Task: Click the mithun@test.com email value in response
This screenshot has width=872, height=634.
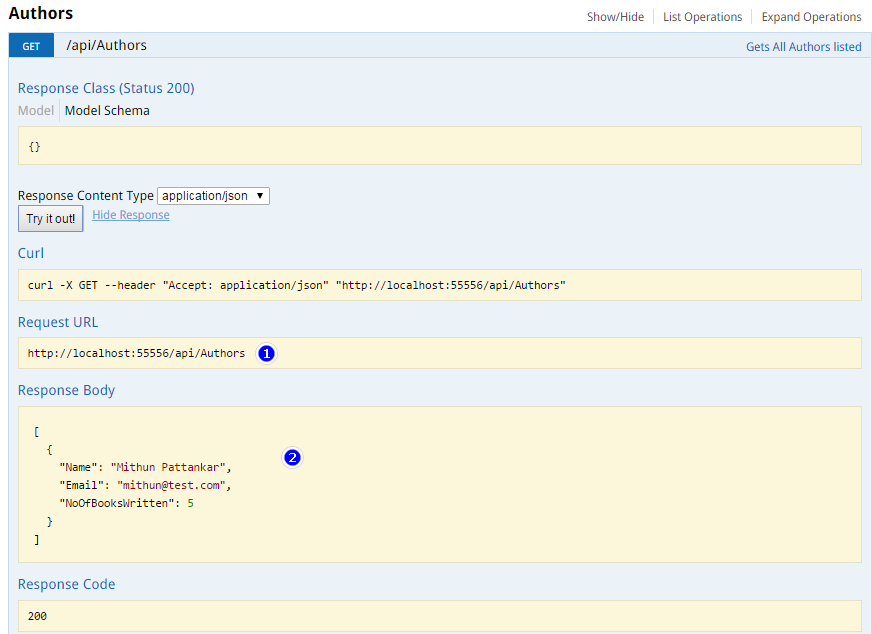Action: 171,485
